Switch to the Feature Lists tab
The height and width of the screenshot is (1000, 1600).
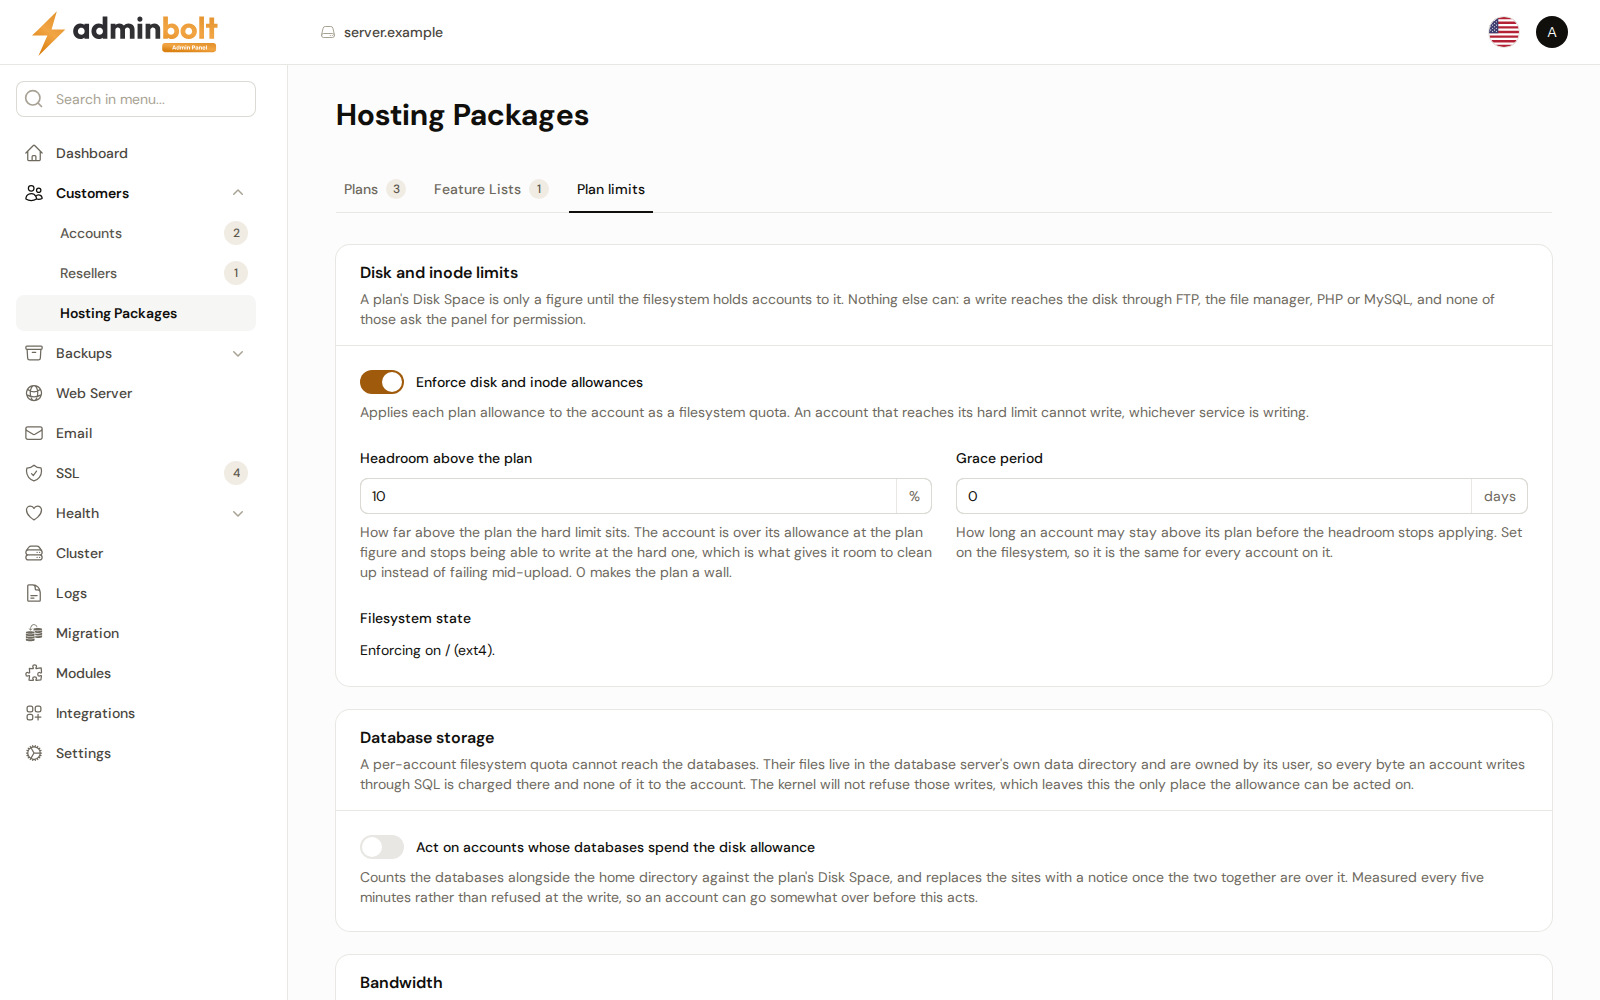coord(491,189)
